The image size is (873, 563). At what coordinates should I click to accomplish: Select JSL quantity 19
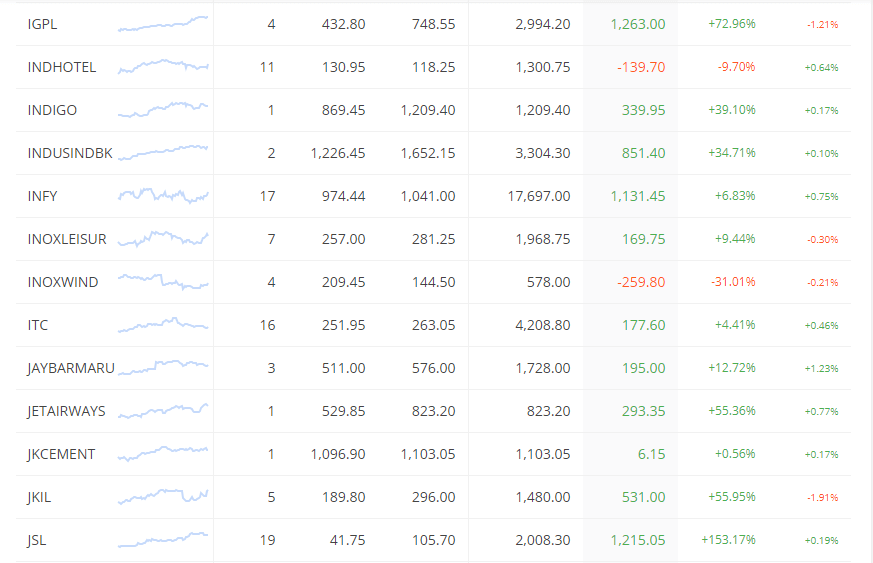pos(268,540)
